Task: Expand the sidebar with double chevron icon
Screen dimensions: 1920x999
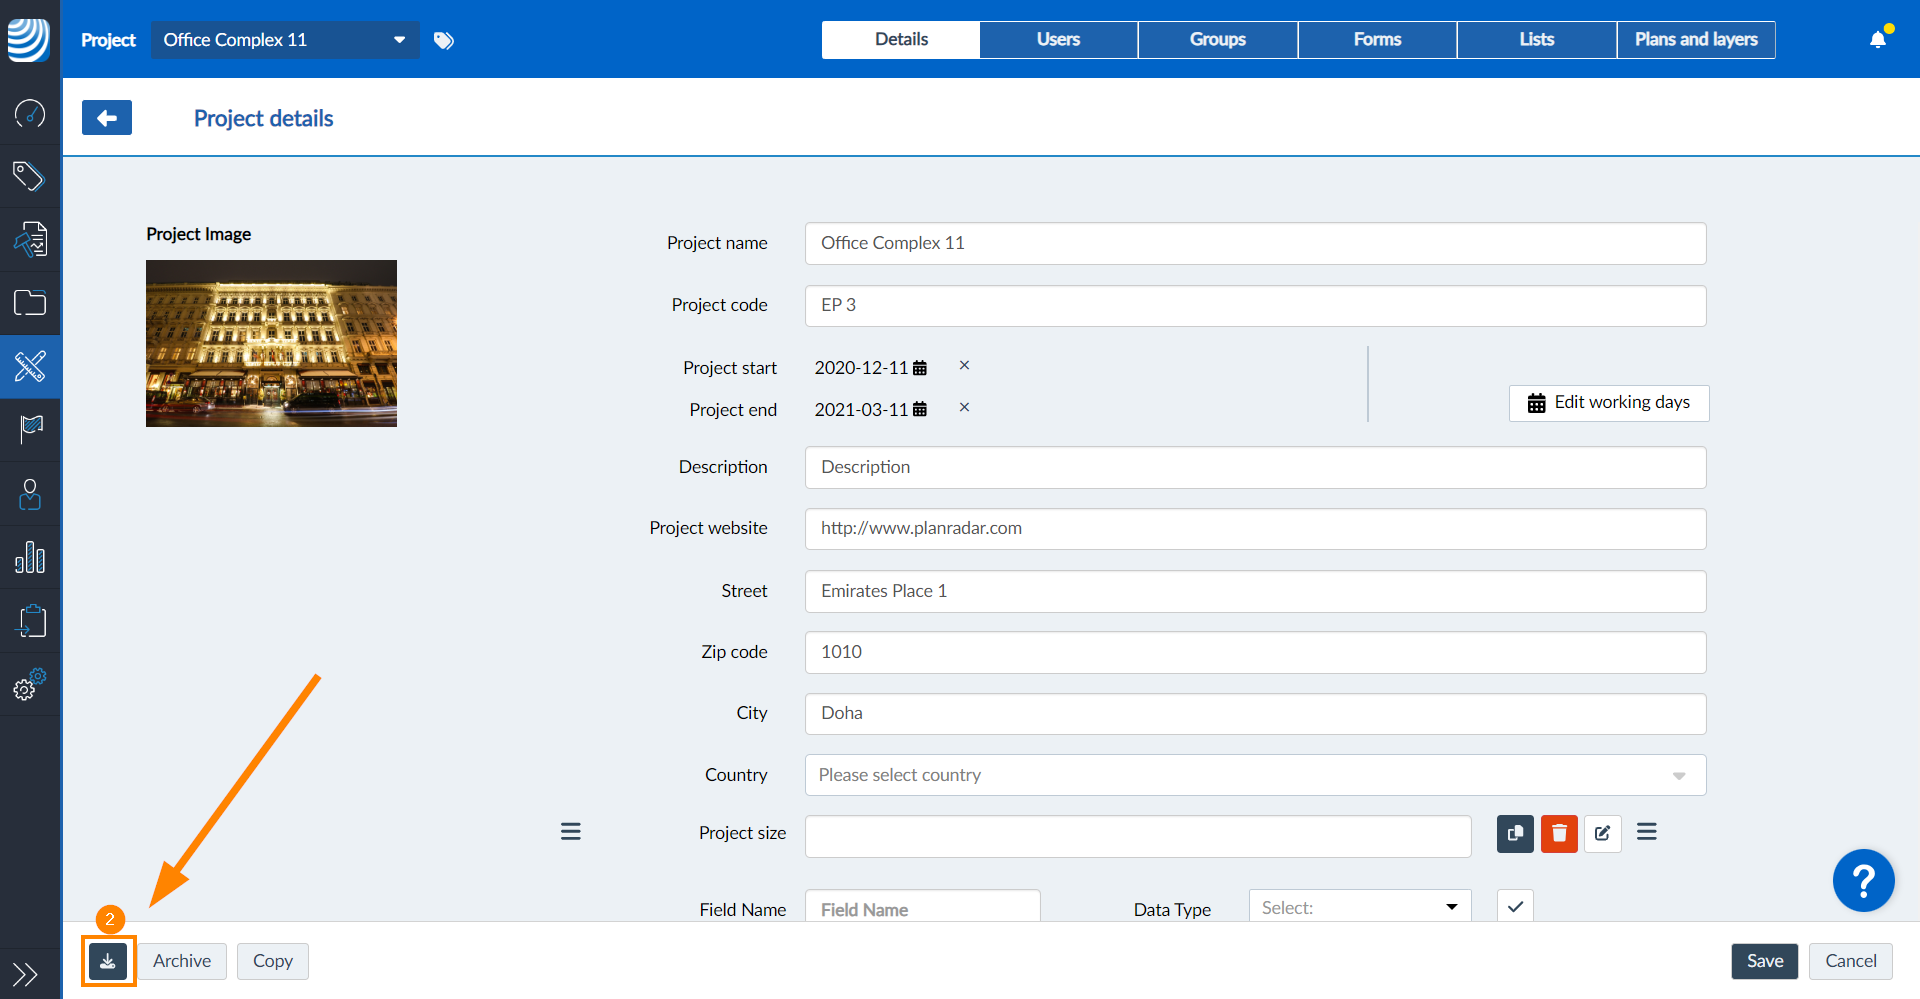Action: pyautogui.click(x=25, y=974)
